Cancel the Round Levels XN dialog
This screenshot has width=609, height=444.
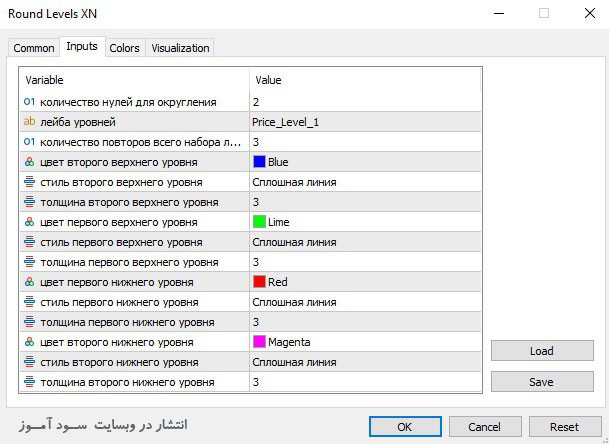pyautogui.click(x=485, y=427)
